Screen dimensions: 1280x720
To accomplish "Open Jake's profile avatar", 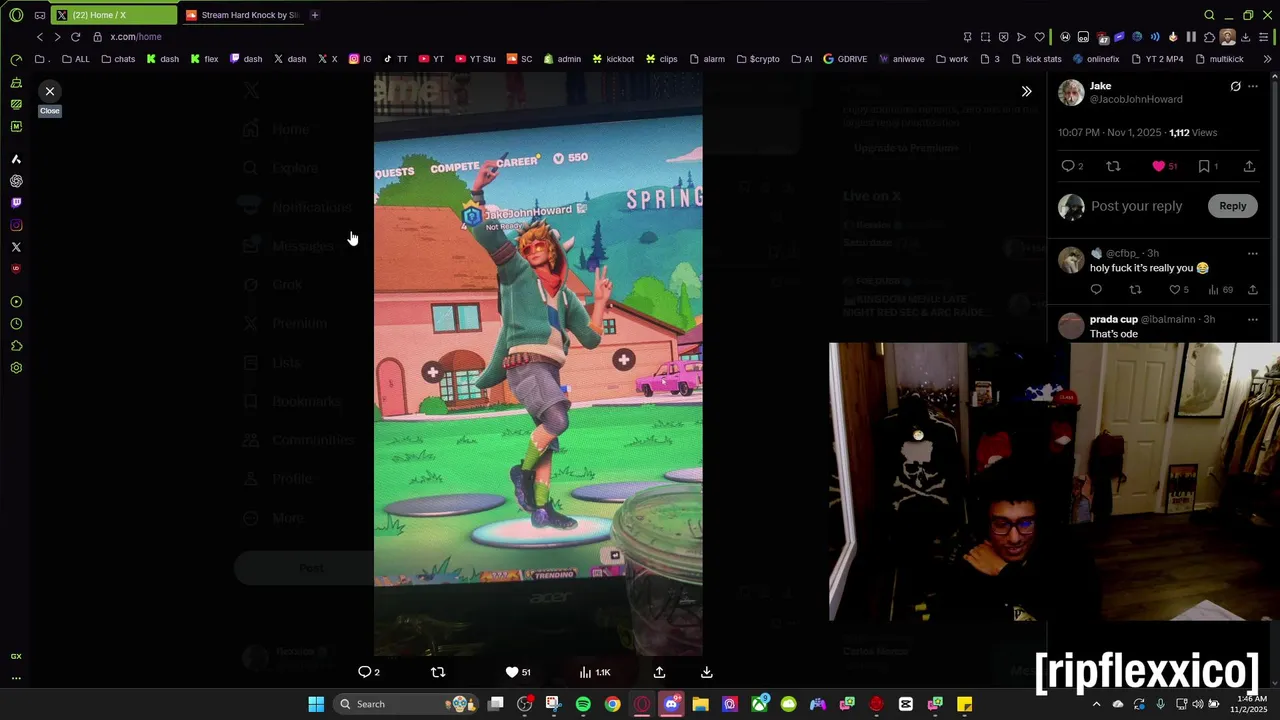I will pyautogui.click(x=1071, y=92).
